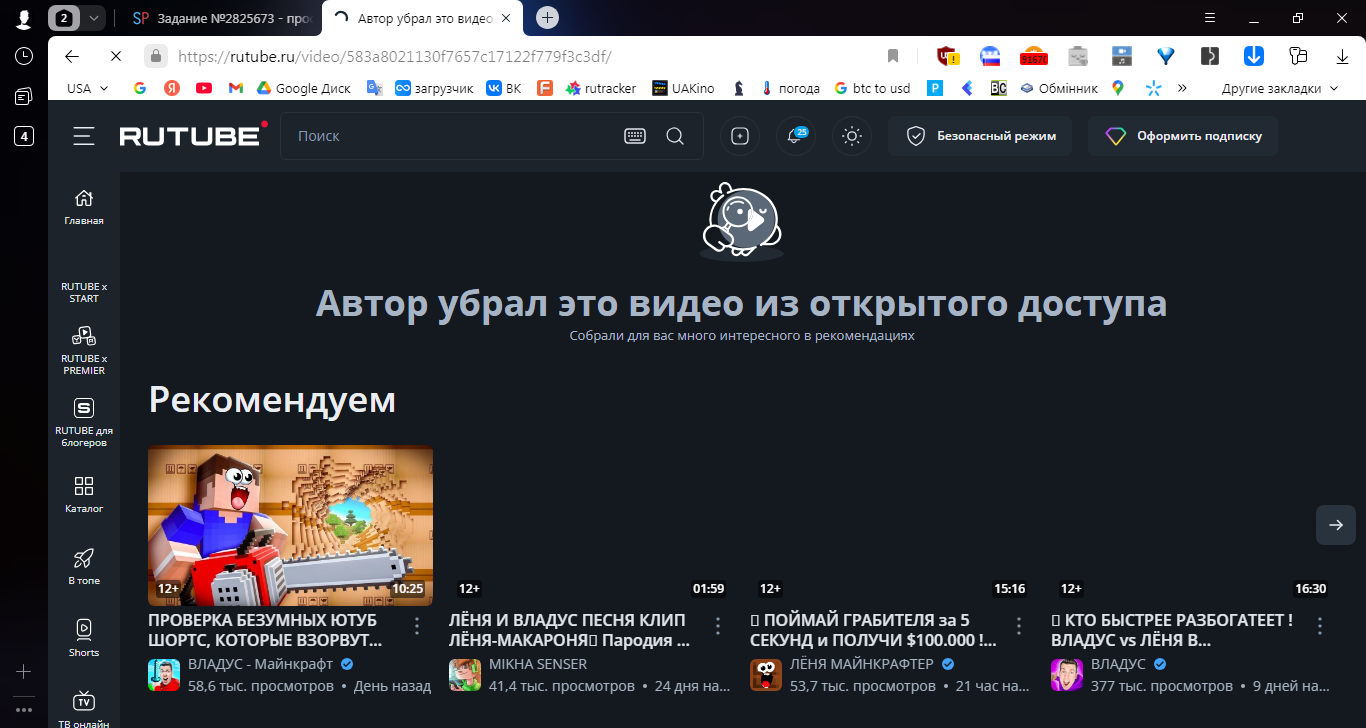Open a new browser tab

tap(547, 18)
